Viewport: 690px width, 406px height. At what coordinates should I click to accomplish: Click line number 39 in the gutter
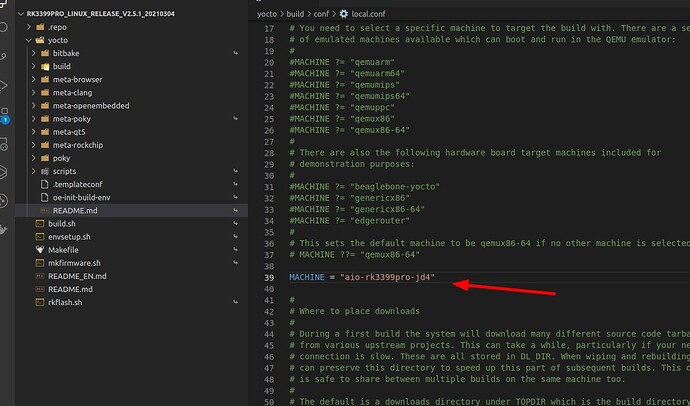[269, 278]
